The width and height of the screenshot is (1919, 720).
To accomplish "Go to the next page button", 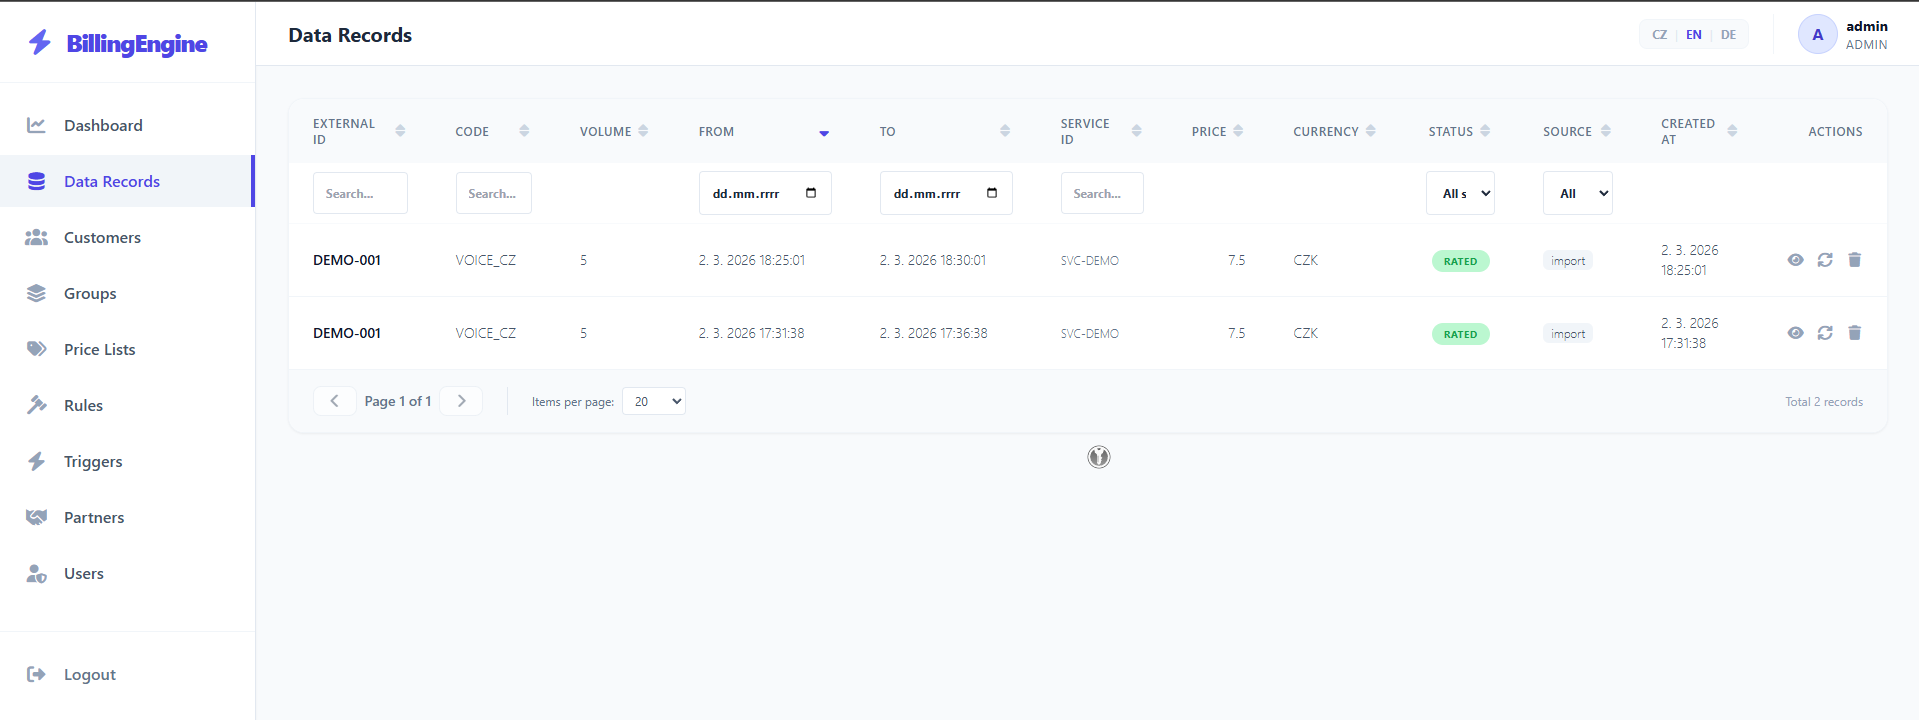I will point(461,401).
